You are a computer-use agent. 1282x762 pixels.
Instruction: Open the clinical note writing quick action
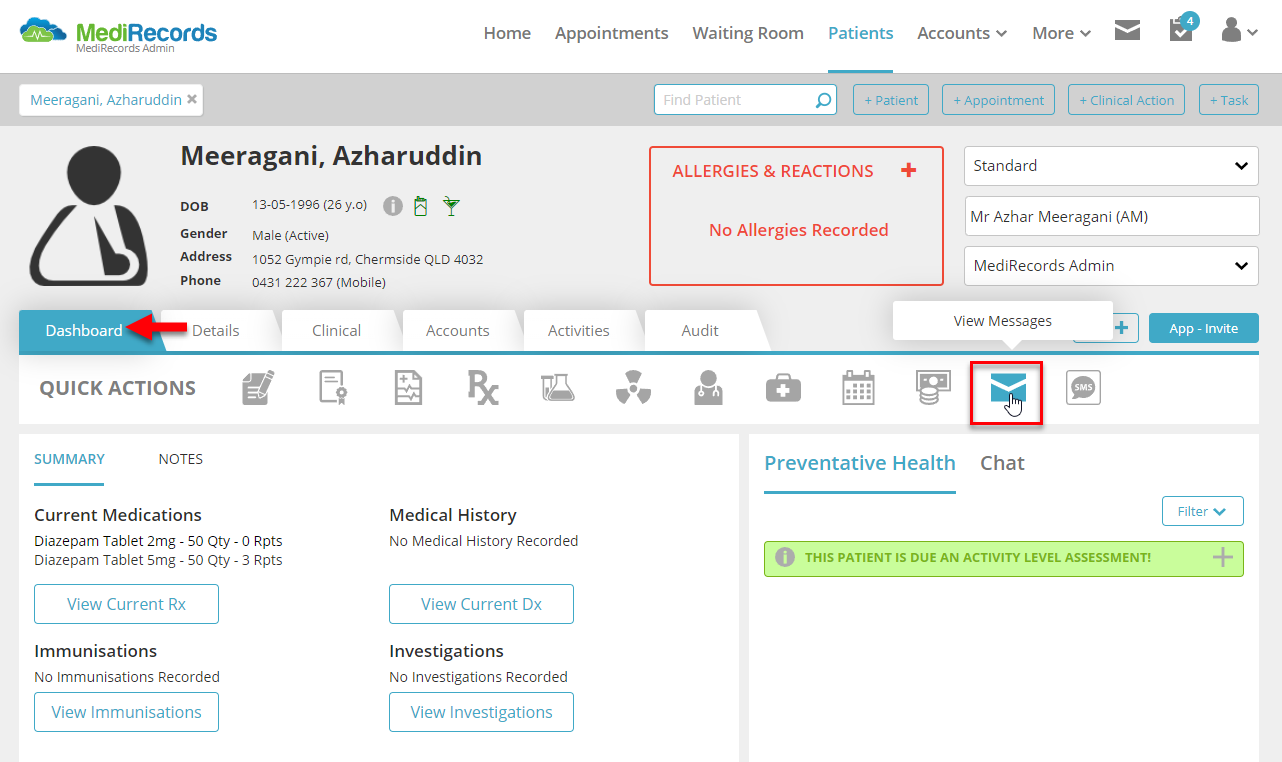258,387
